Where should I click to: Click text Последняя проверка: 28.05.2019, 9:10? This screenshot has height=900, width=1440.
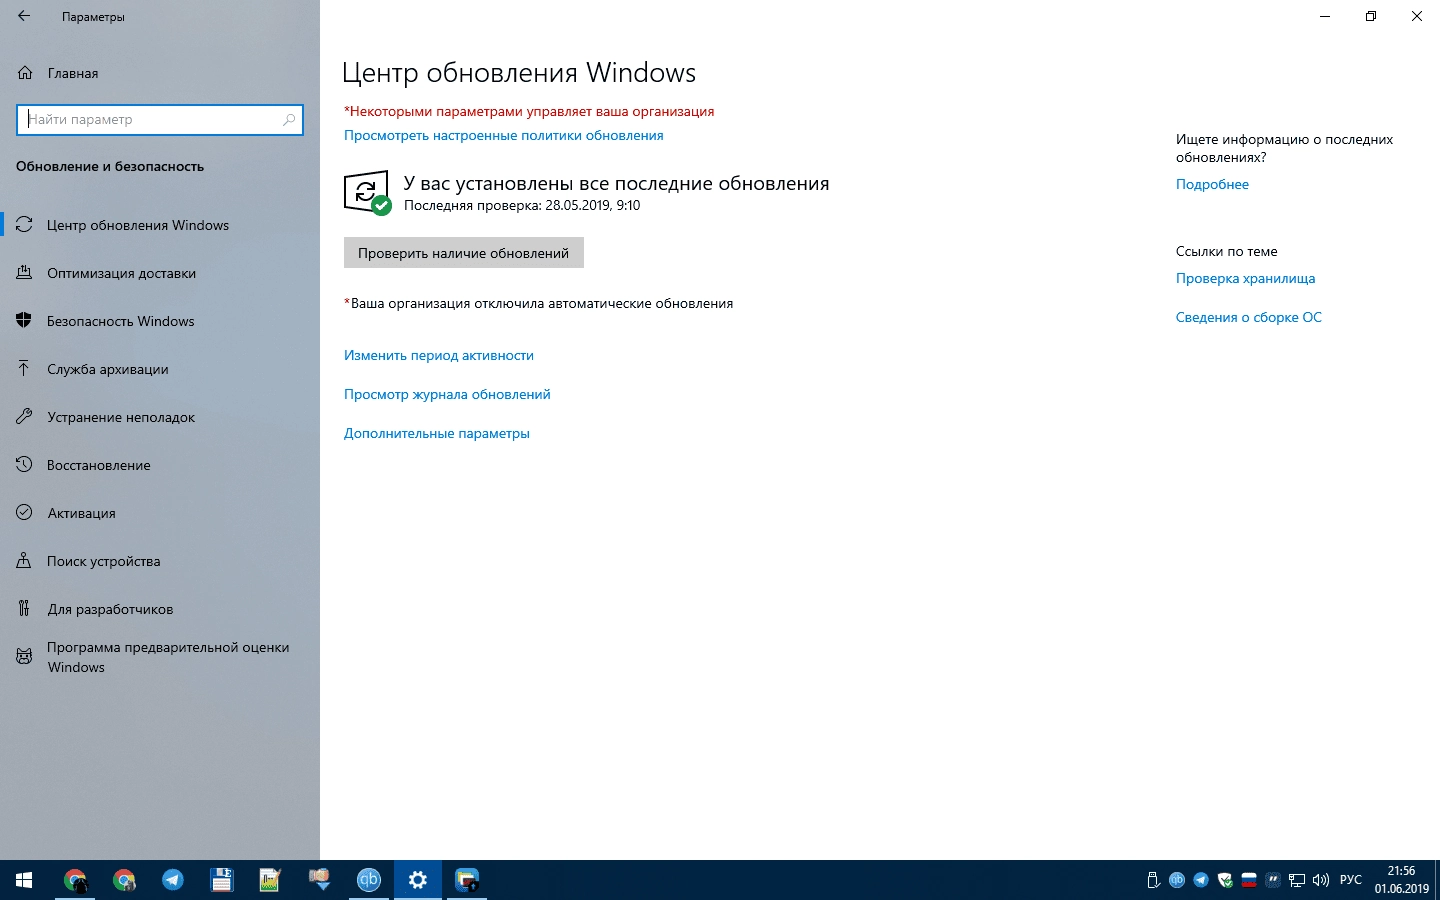tap(522, 205)
